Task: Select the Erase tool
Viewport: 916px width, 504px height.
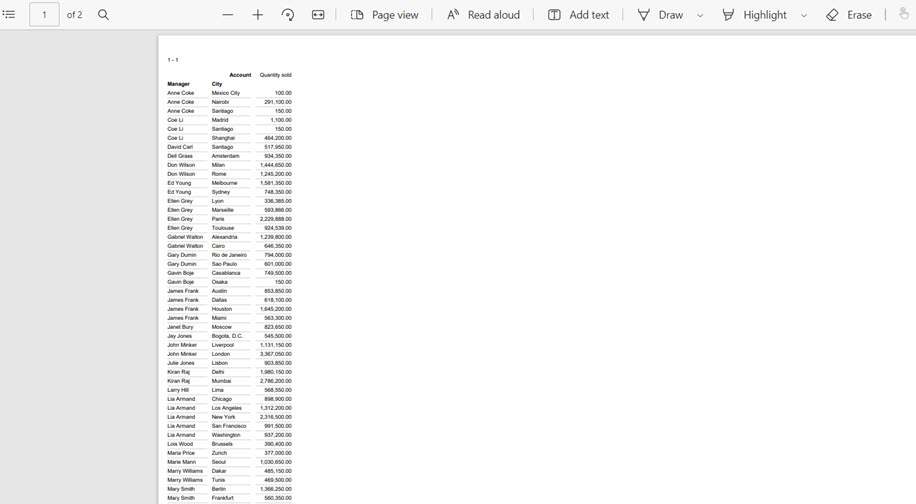Action: pos(849,15)
